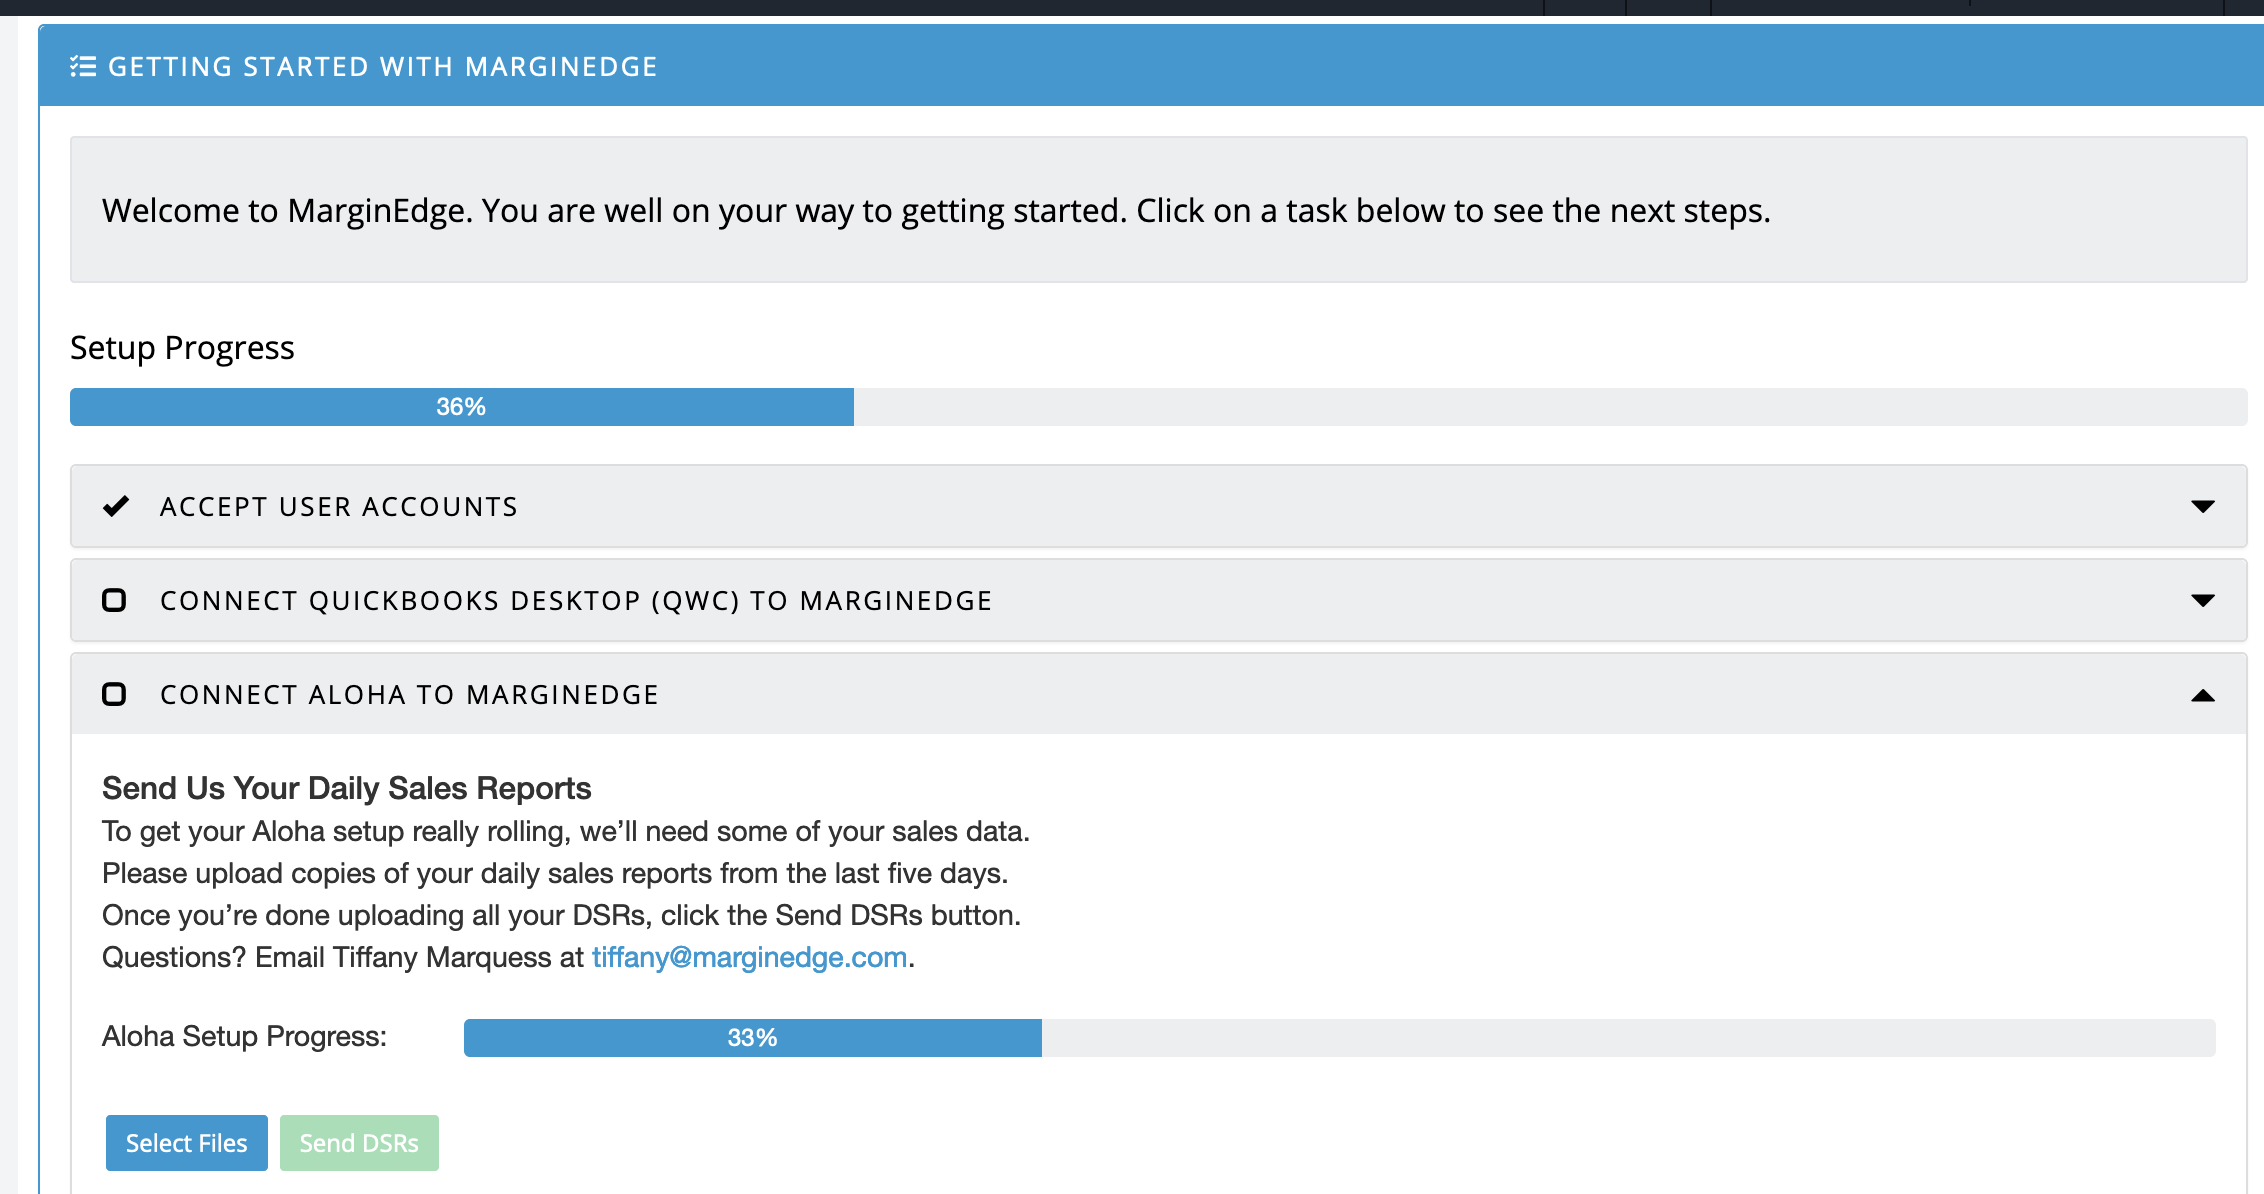Open Connect QuickBooks Desktop (QWC) task title

click(576, 601)
